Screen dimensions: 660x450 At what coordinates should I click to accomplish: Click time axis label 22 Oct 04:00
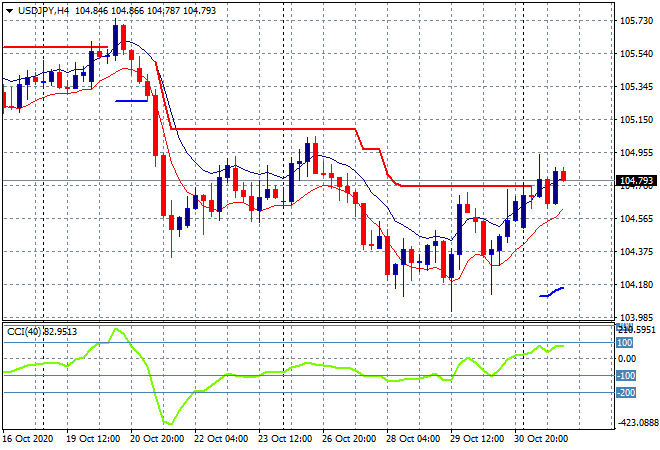(221, 439)
